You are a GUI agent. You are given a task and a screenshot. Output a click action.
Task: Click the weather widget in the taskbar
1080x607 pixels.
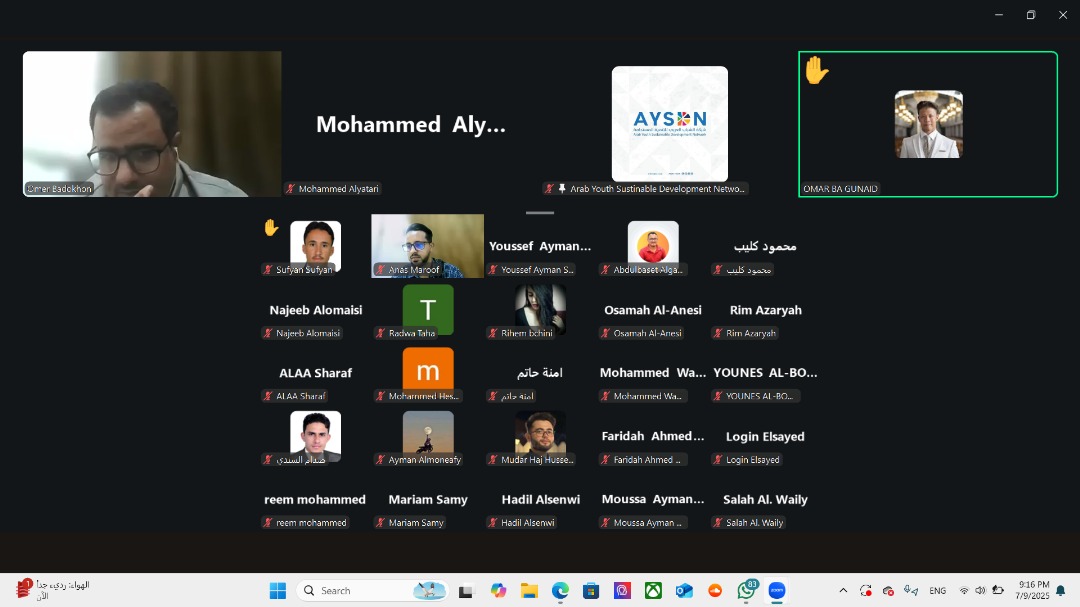55,589
